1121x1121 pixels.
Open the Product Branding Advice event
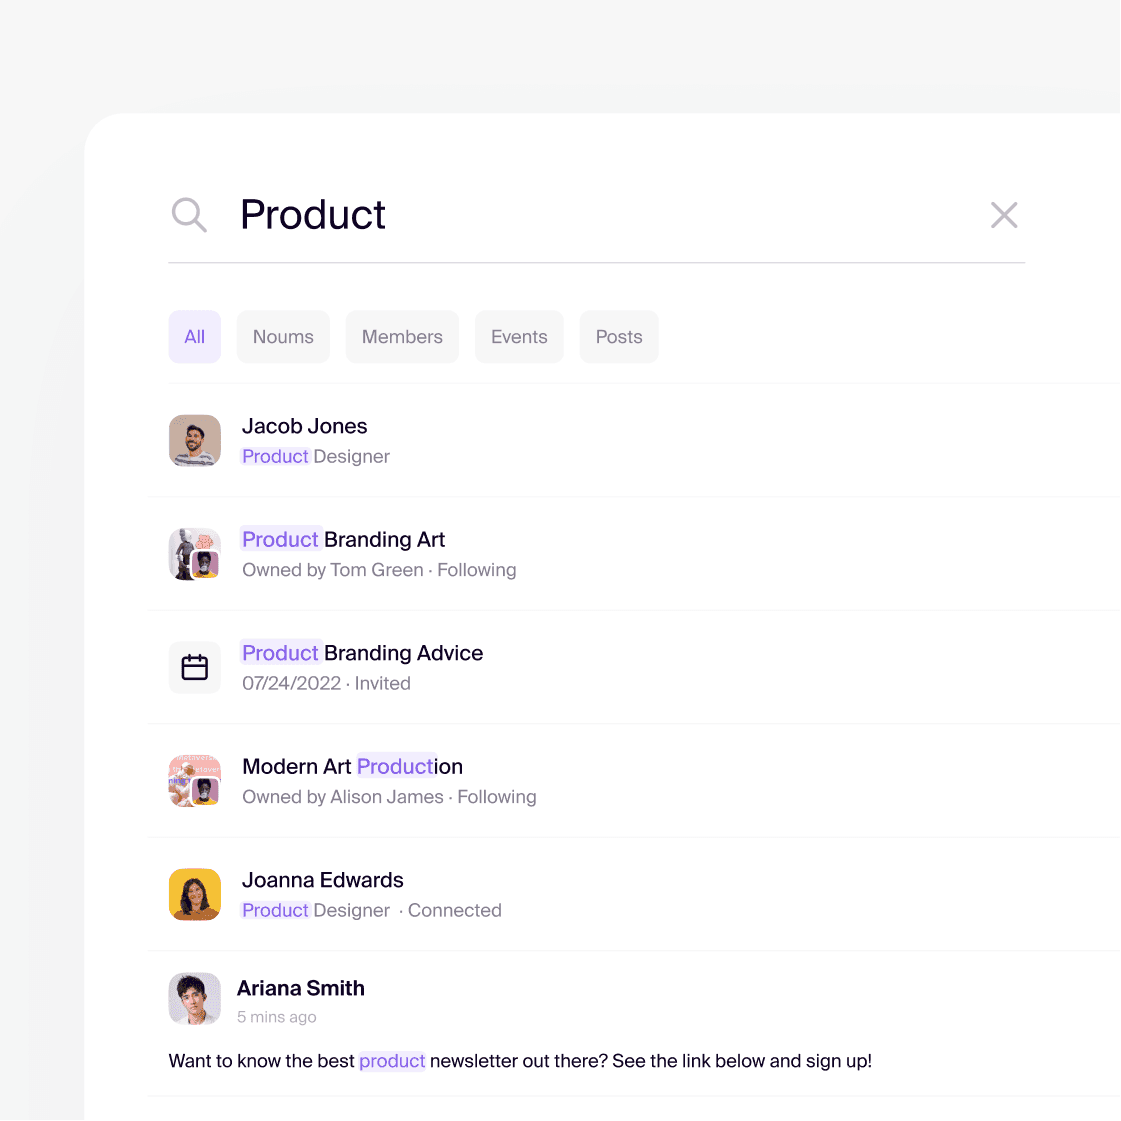point(634,667)
